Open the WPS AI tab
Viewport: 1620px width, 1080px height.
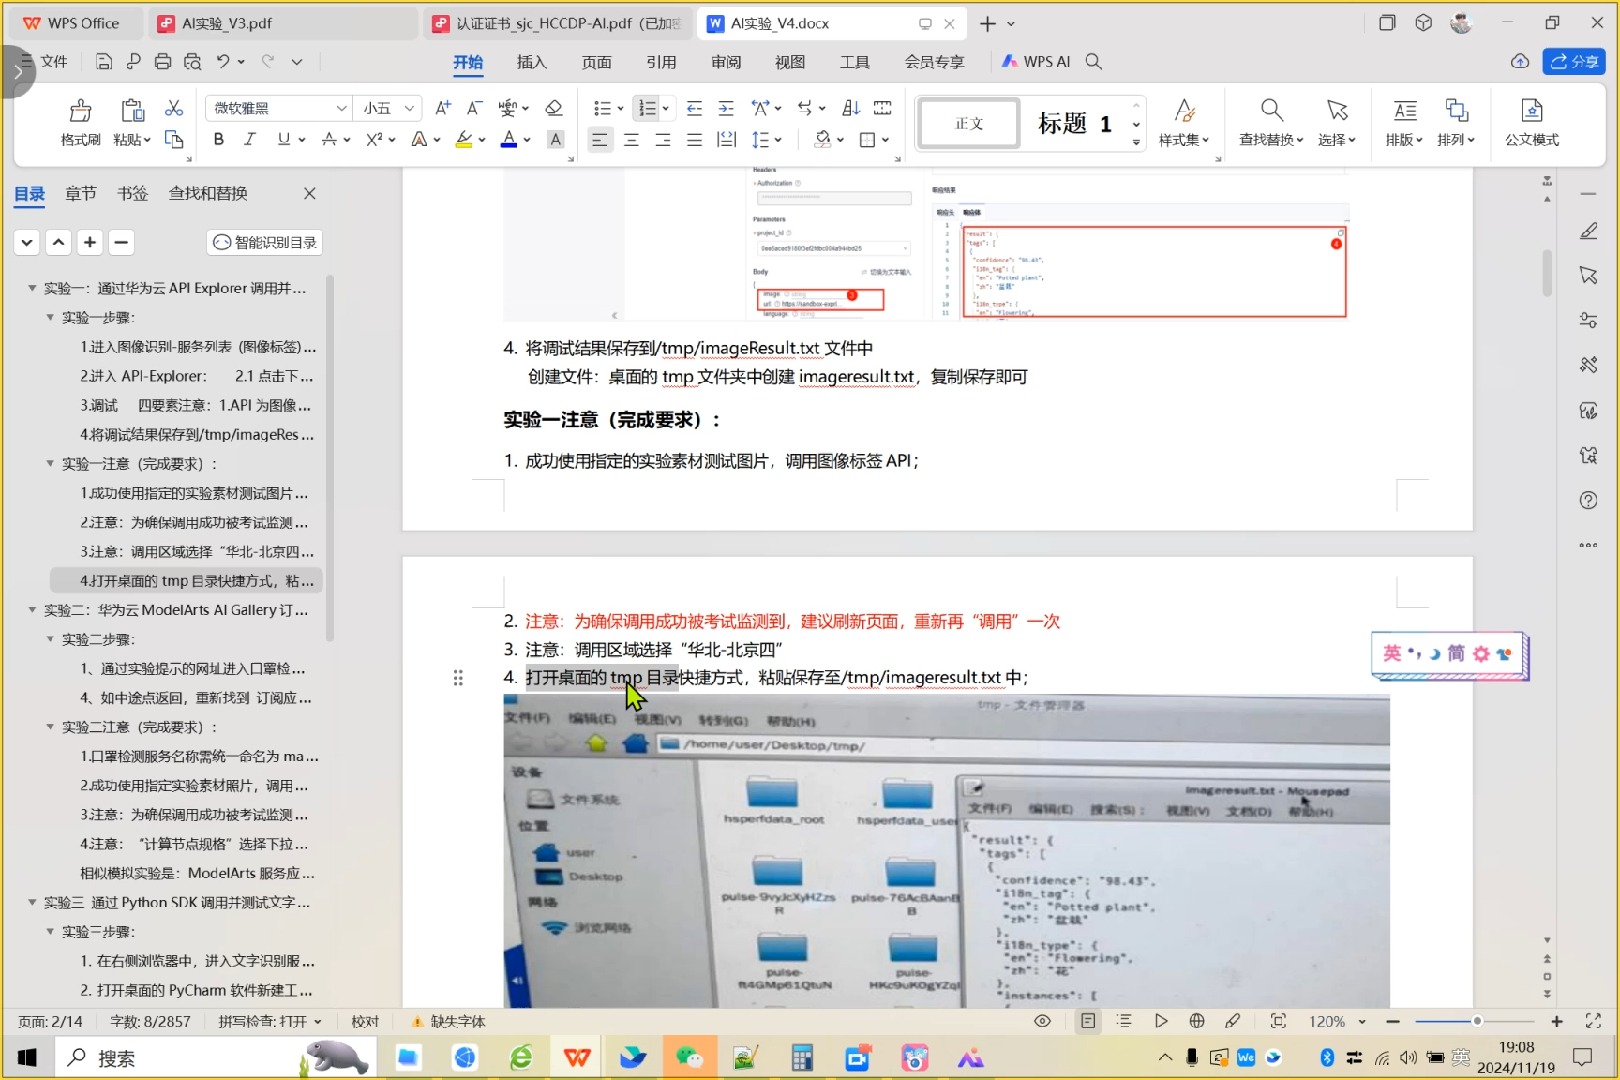(1036, 62)
